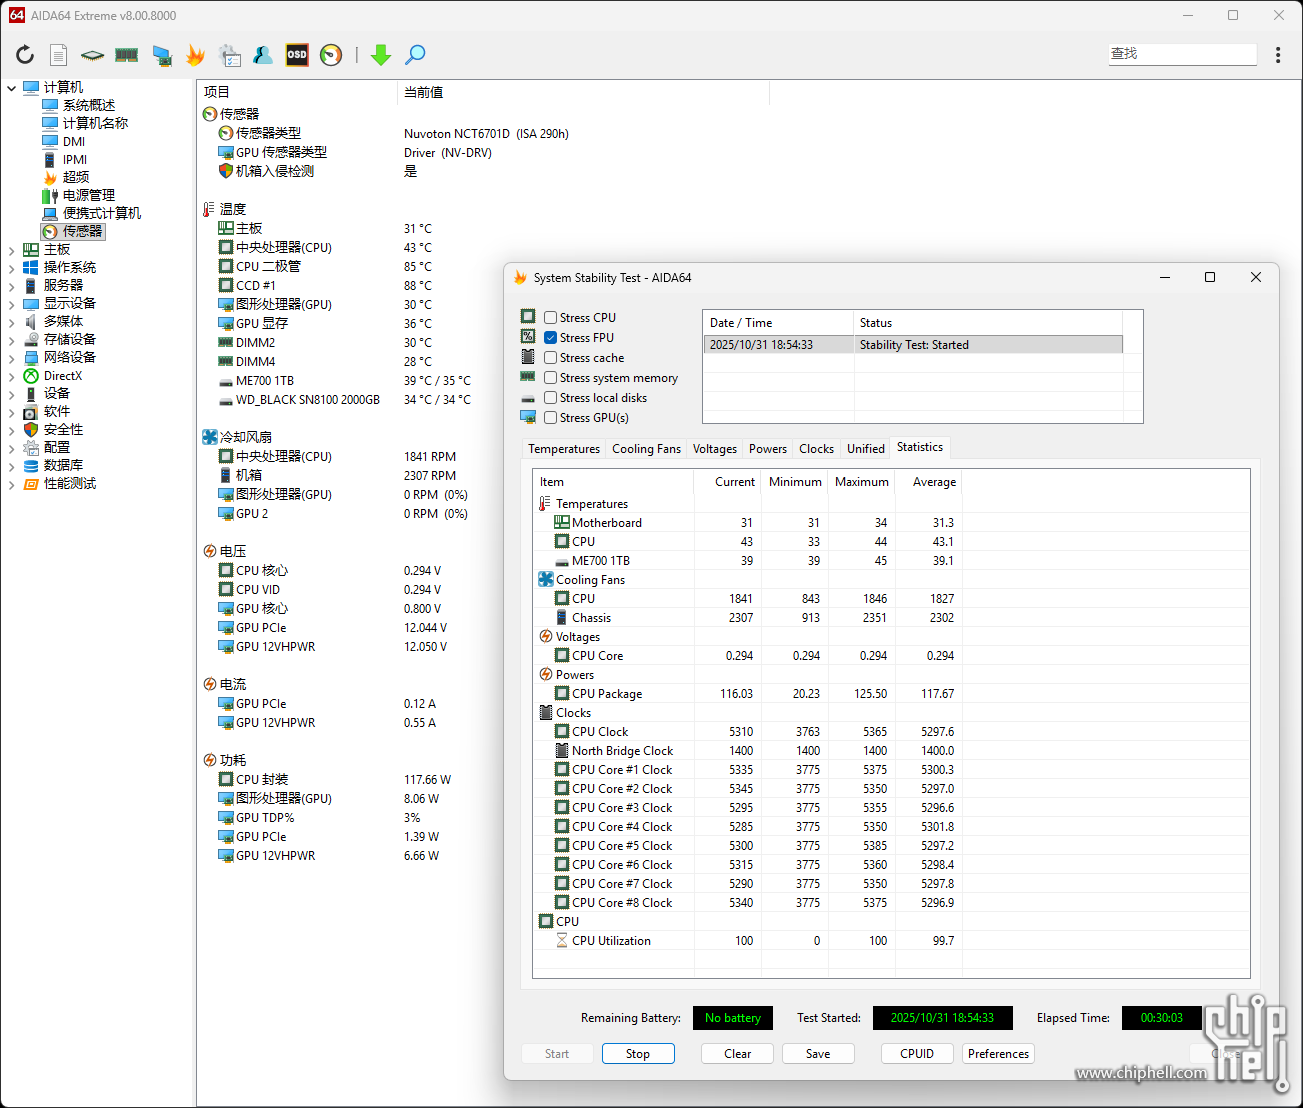Expand the 存储设备 tree node

pos(11,340)
